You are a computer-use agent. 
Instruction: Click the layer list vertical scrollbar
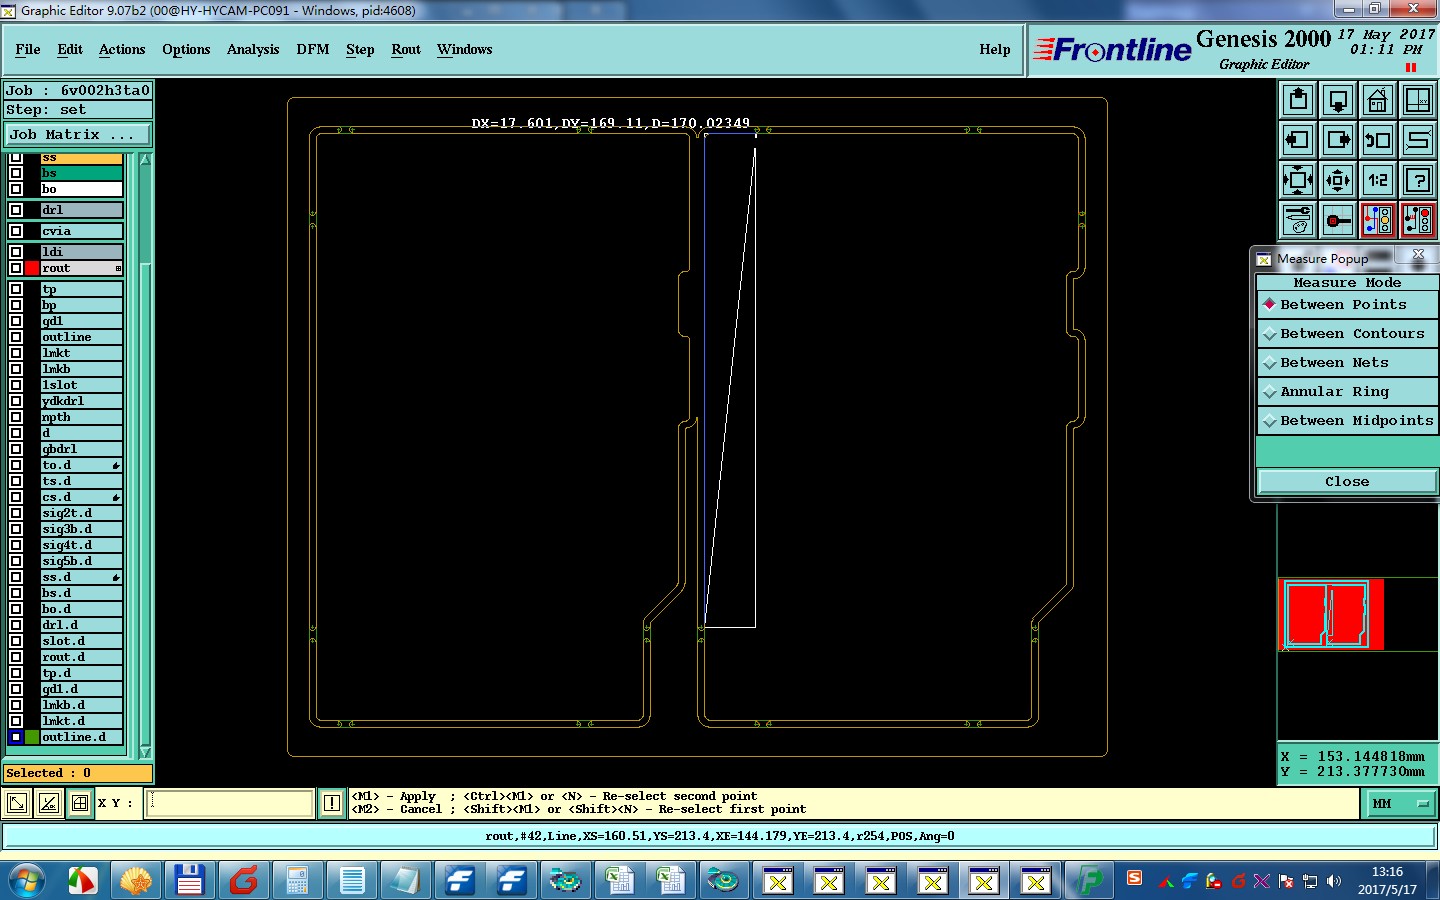tap(145, 455)
